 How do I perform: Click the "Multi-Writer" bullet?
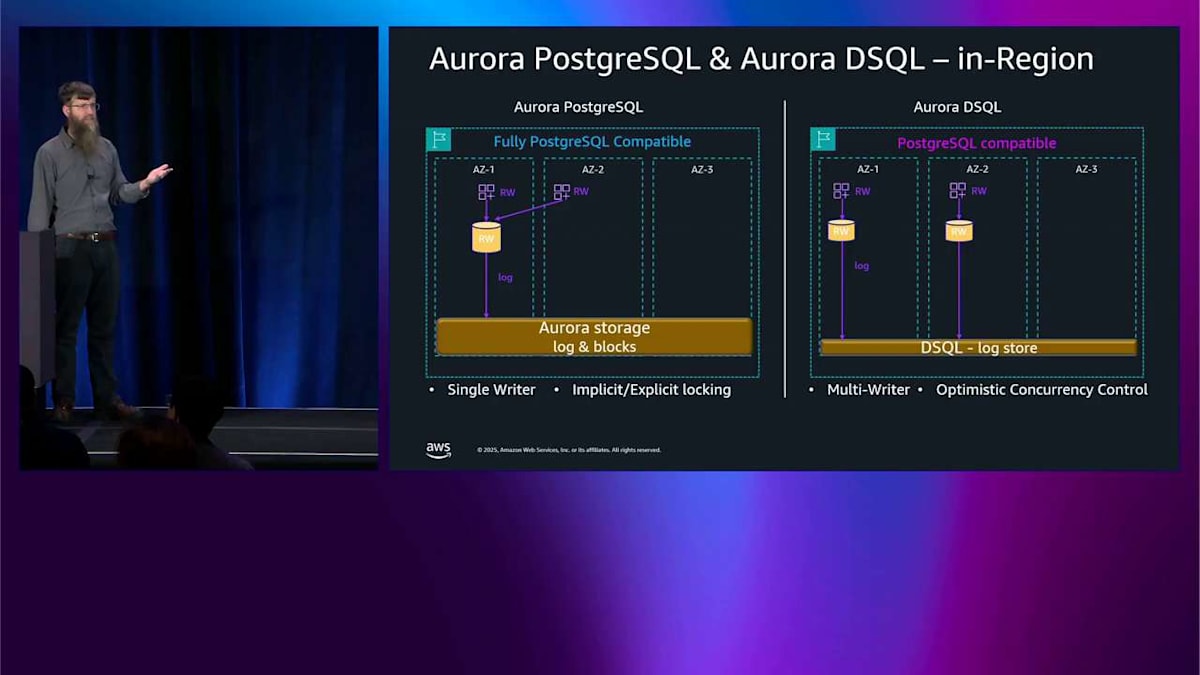coord(869,390)
